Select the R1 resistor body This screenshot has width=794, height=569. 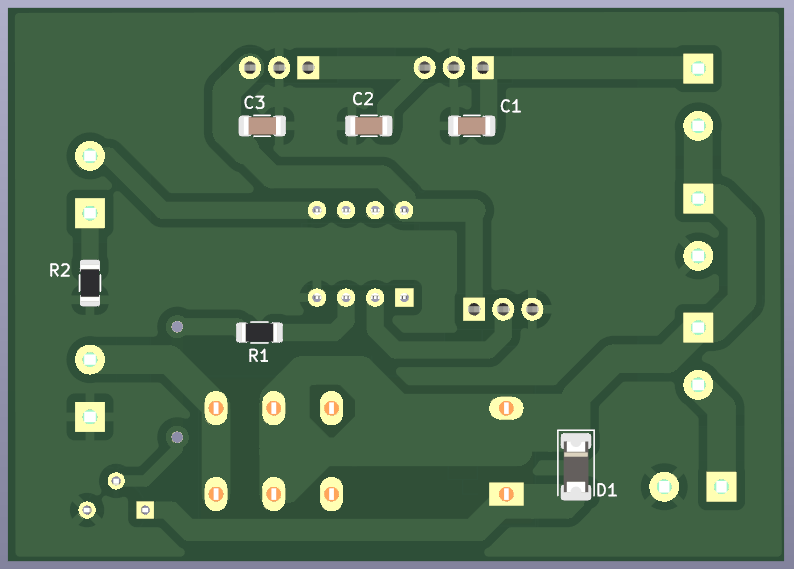pyautogui.click(x=259, y=332)
